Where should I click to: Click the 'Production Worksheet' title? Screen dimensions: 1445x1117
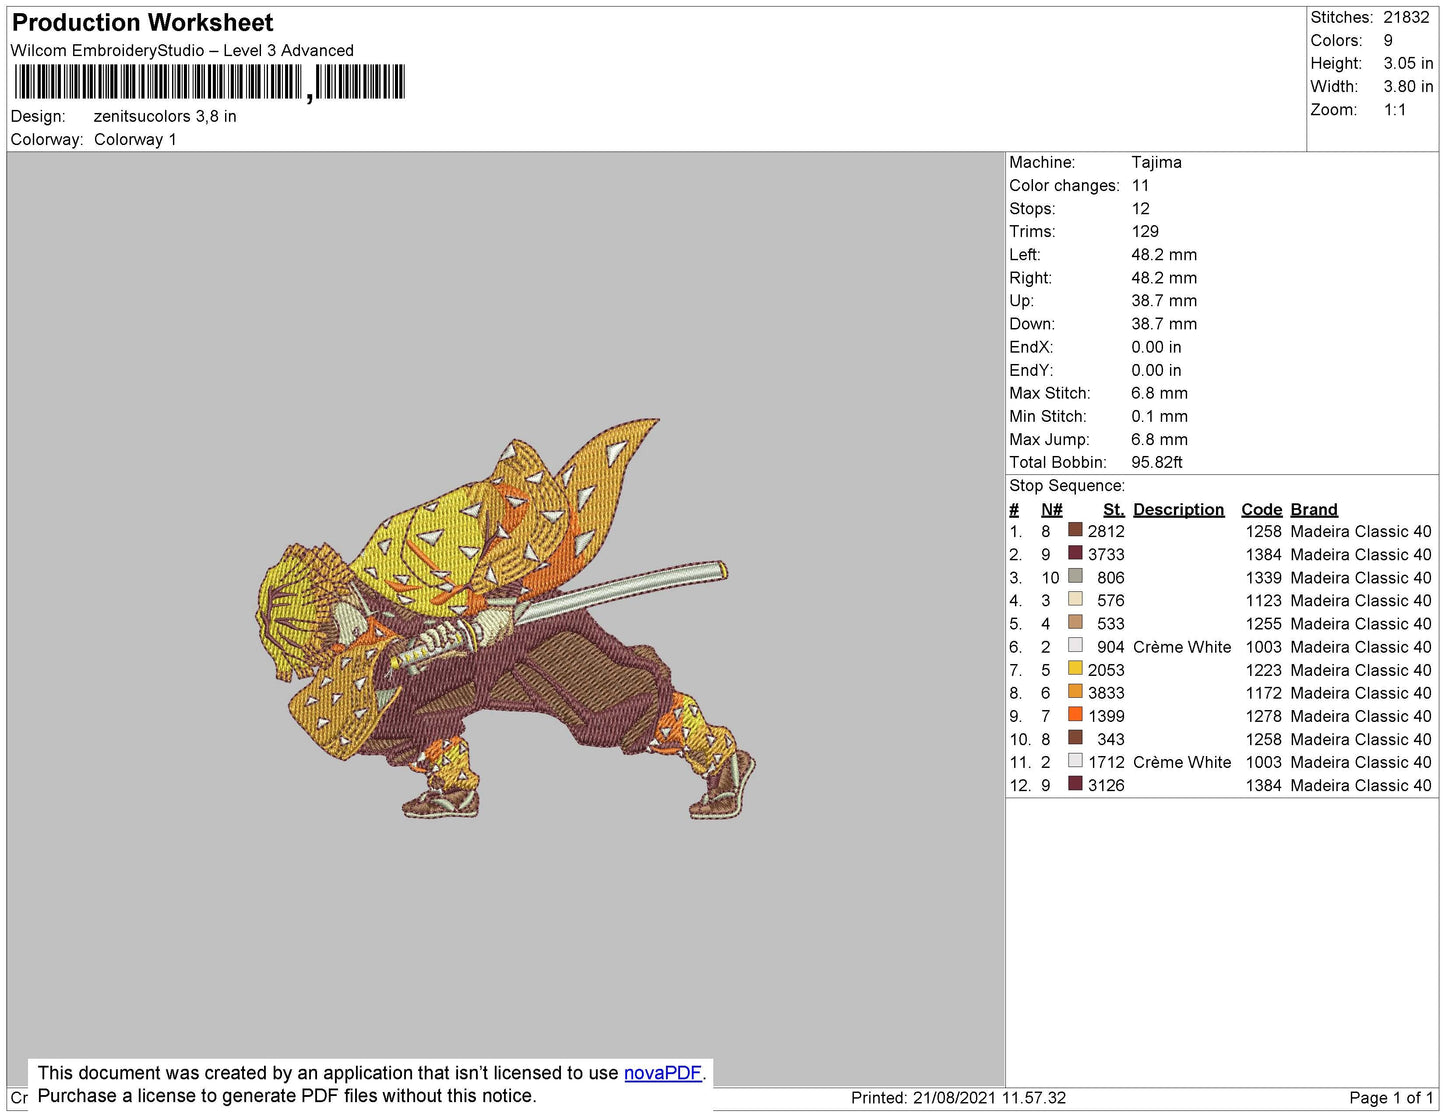(x=142, y=23)
